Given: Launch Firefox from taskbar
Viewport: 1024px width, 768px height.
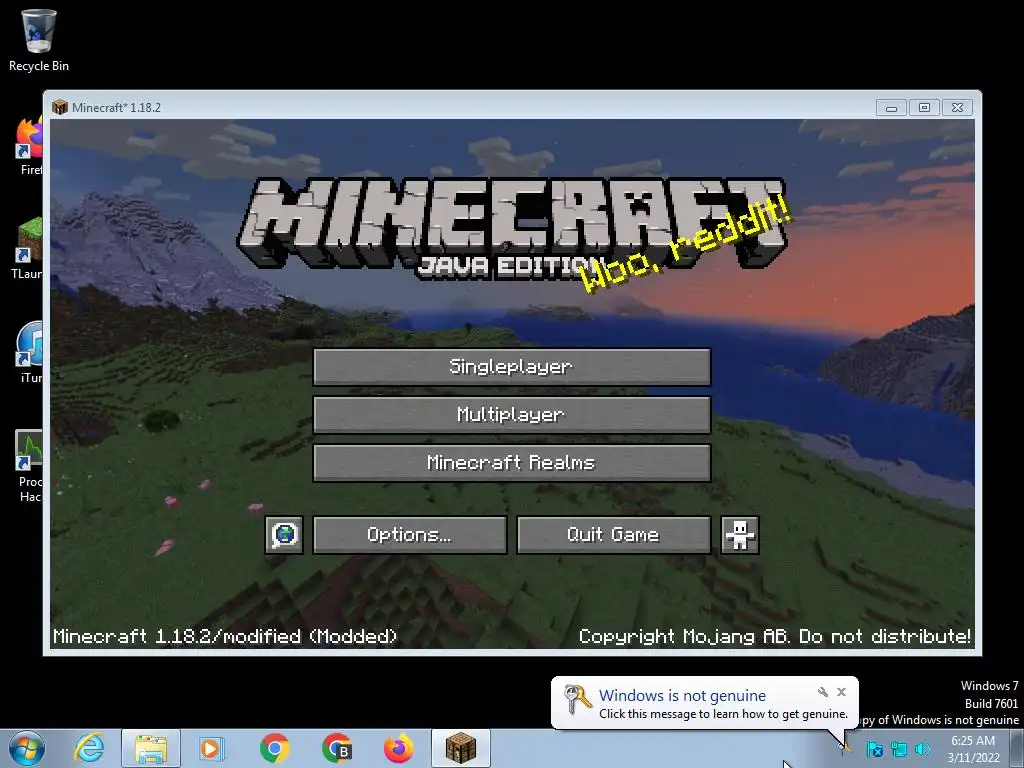Looking at the screenshot, I should tap(398, 748).
